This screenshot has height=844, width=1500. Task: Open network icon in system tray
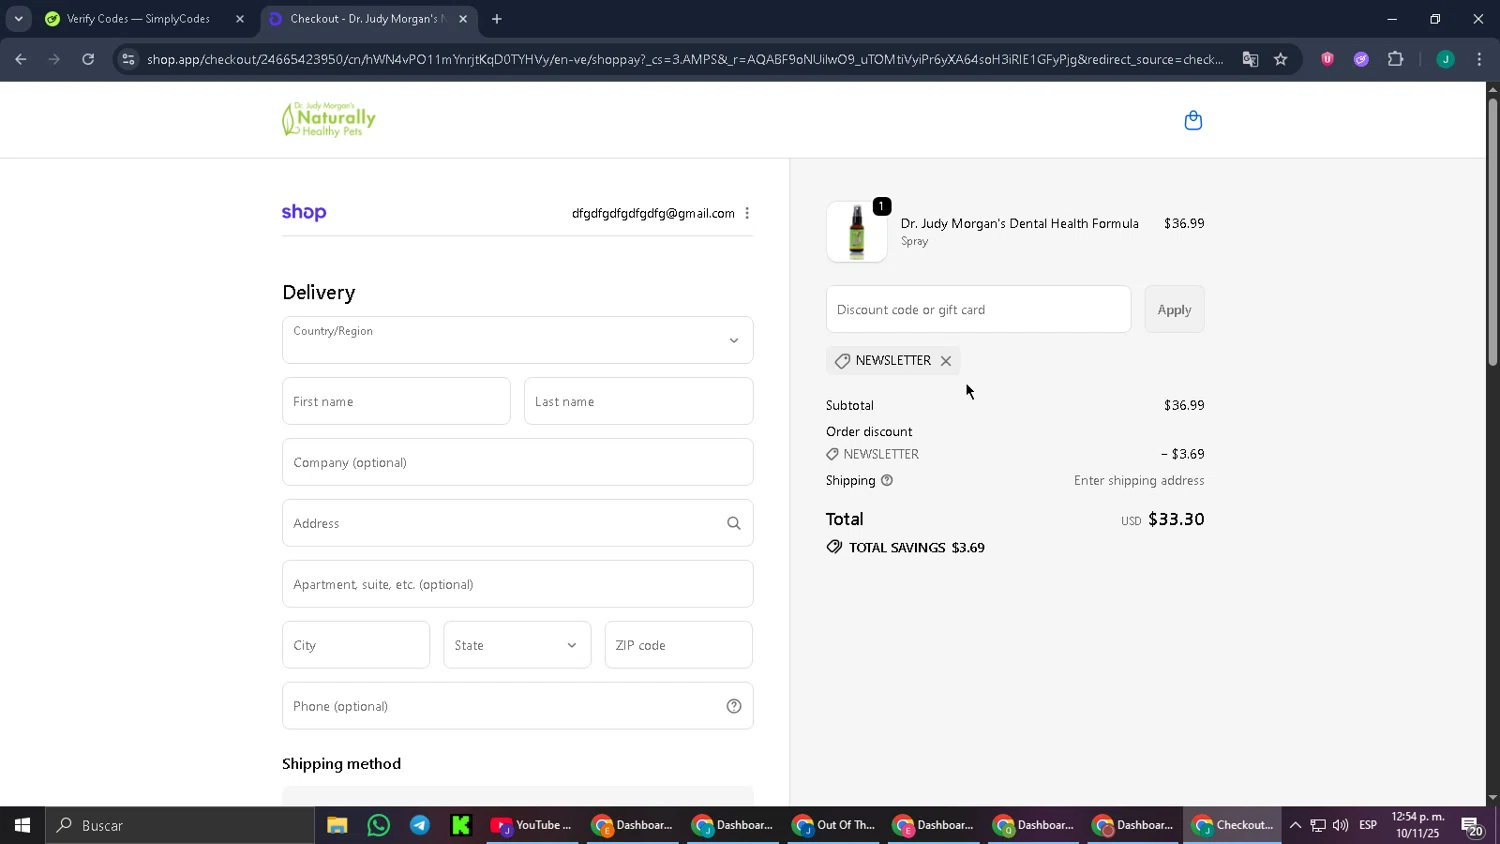[1318, 825]
